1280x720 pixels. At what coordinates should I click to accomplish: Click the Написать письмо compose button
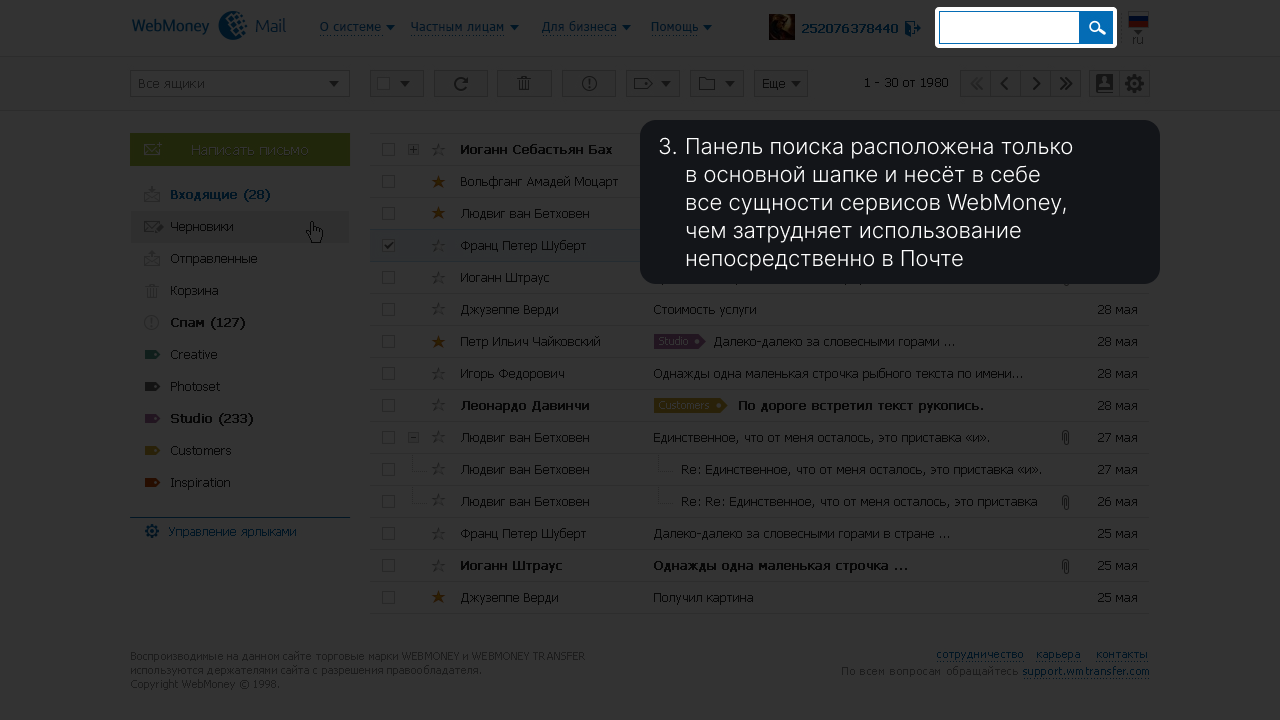[240, 149]
